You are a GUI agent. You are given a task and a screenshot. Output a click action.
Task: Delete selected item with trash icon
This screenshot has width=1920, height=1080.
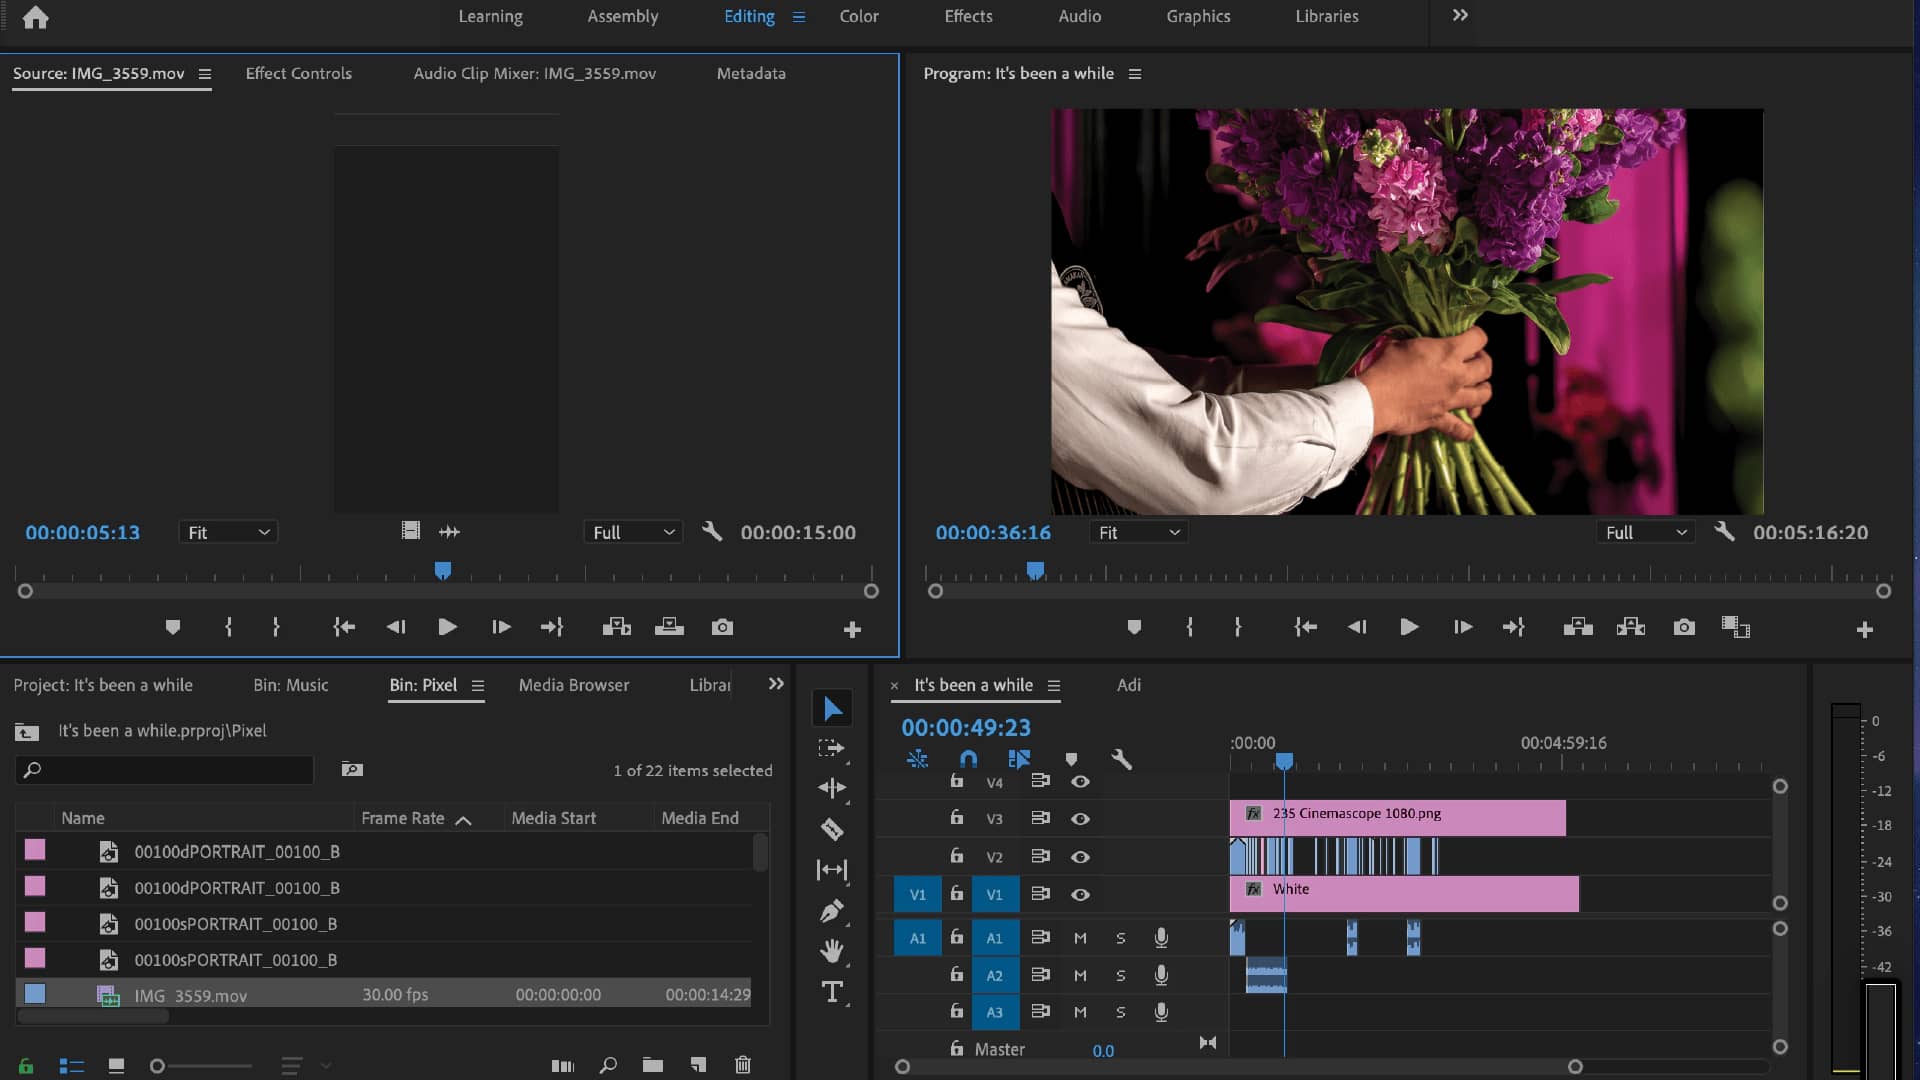click(743, 1065)
